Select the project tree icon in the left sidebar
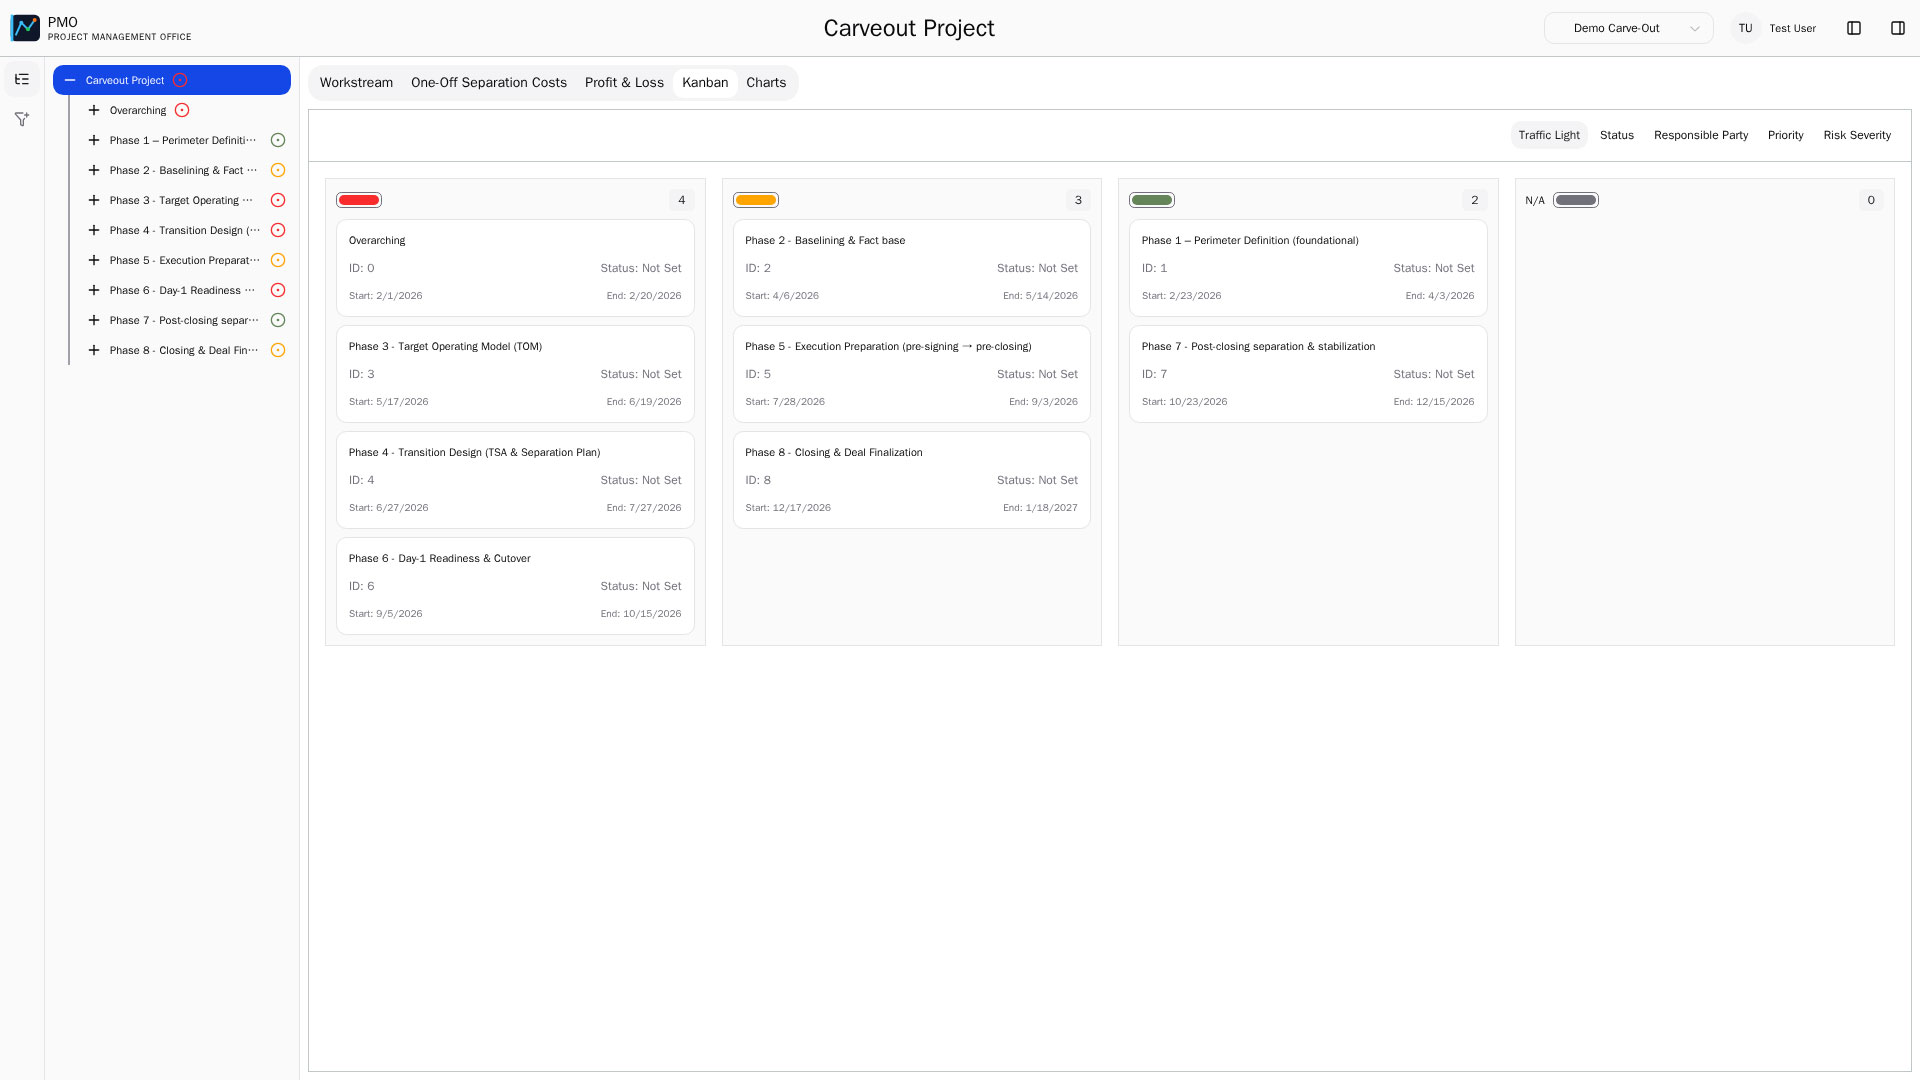This screenshot has width=1920, height=1080. click(x=21, y=79)
